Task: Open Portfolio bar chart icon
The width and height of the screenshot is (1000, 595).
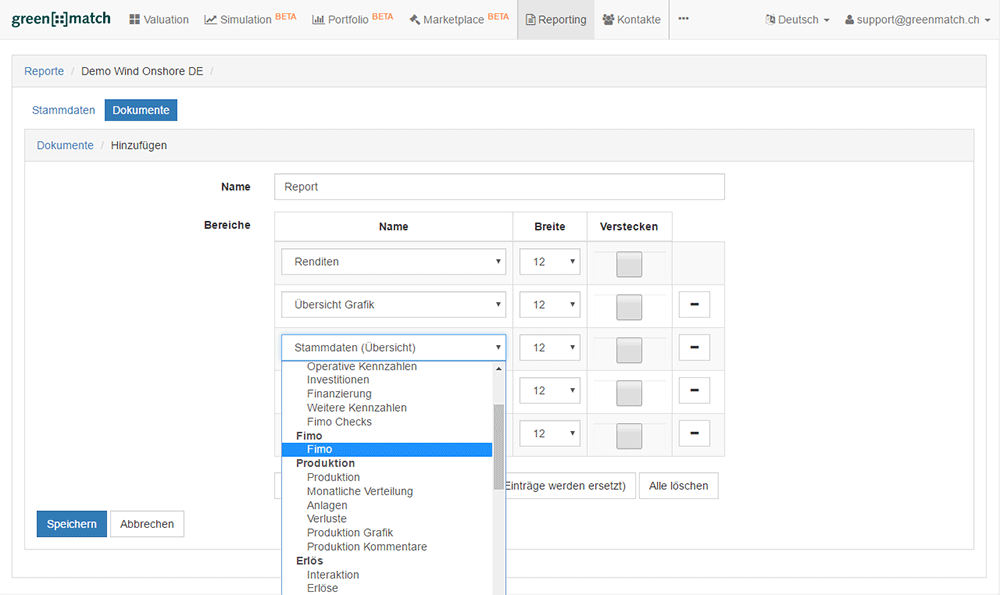Action: point(318,20)
